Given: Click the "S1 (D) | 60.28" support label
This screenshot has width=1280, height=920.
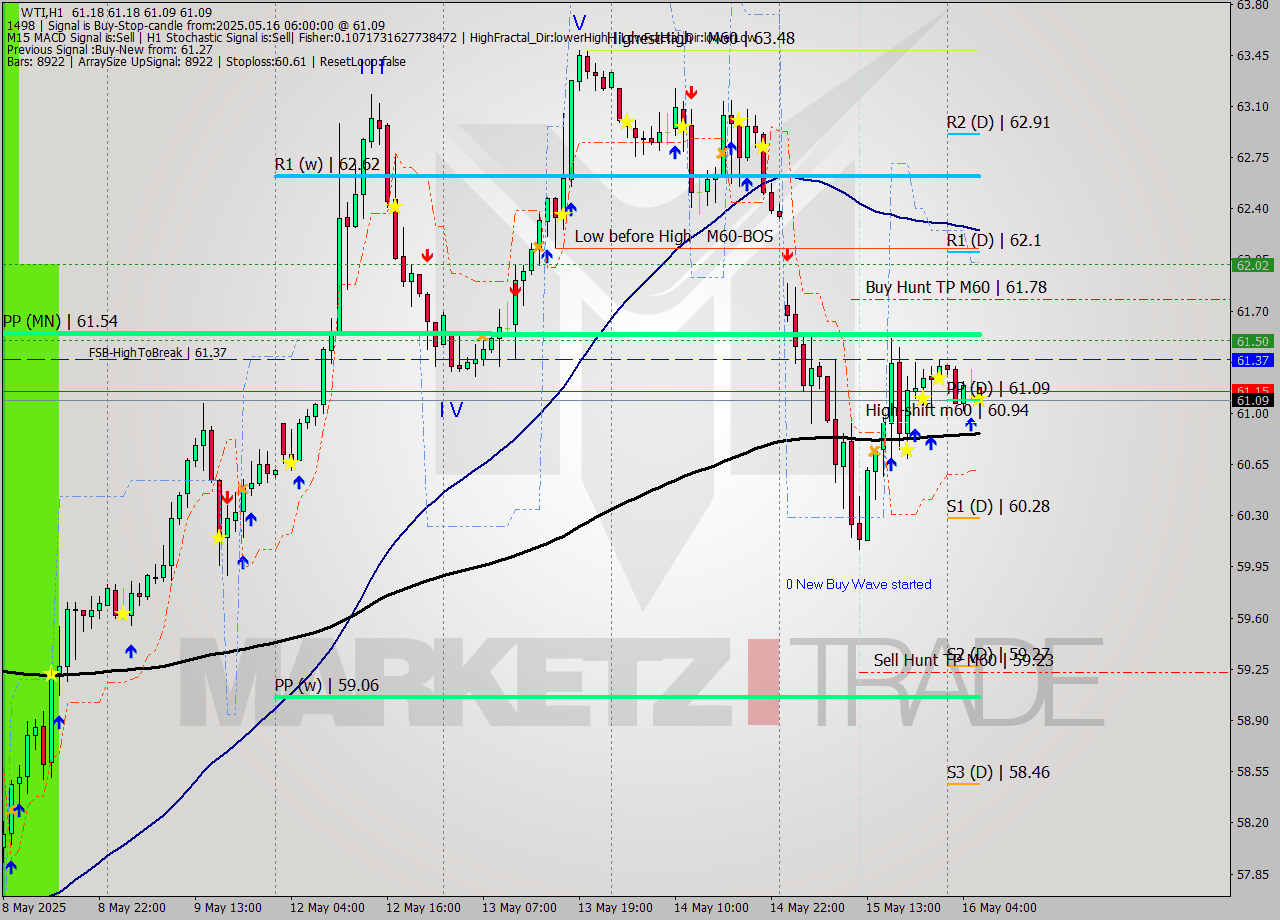Looking at the screenshot, I should tap(998, 507).
